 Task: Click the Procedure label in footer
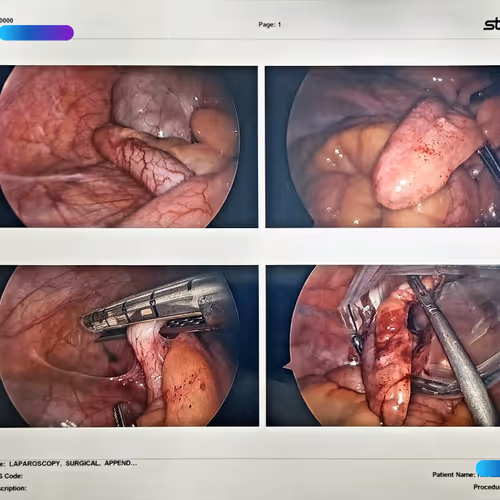click(x=487, y=487)
